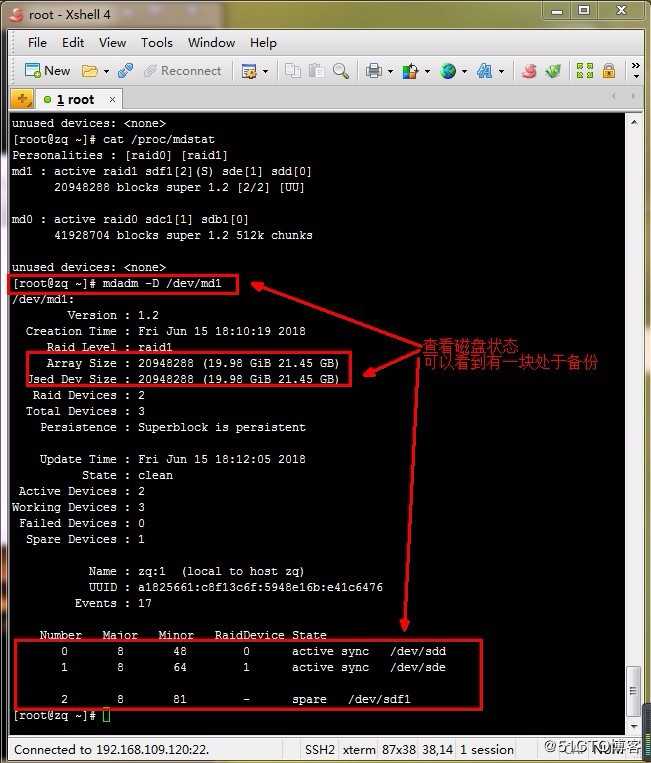Click 'Failed Devices : 0' line
This screenshot has height=763, width=651.
[x=82, y=523]
